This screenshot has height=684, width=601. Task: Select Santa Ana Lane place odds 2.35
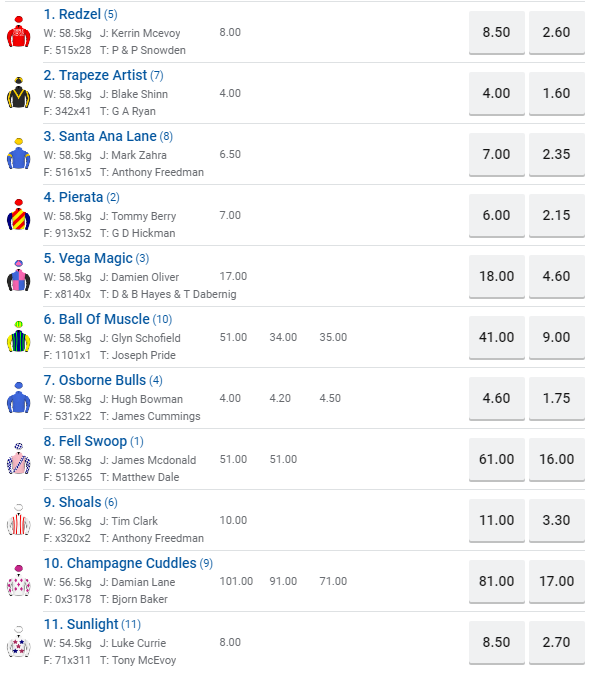pos(557,154)
